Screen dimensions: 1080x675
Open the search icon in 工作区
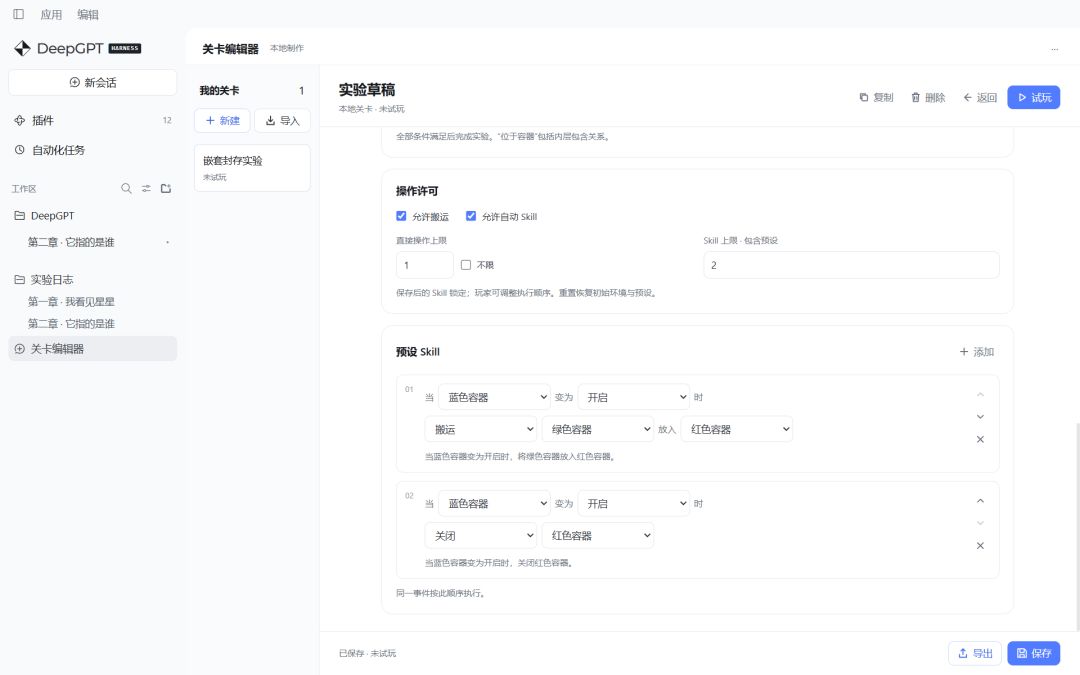[x=126, y=188]
